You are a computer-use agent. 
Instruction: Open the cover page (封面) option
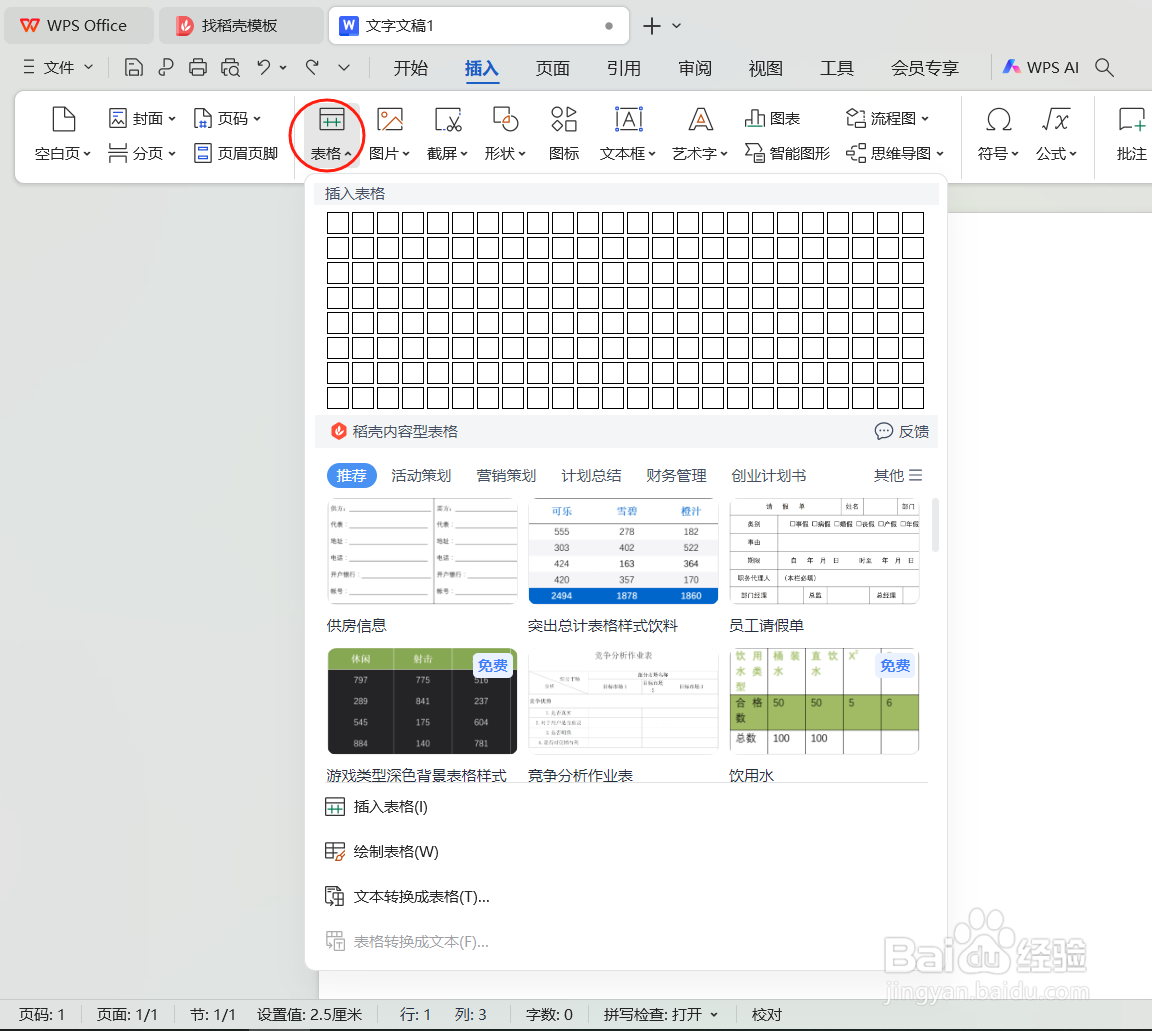(x=143, y=118)
